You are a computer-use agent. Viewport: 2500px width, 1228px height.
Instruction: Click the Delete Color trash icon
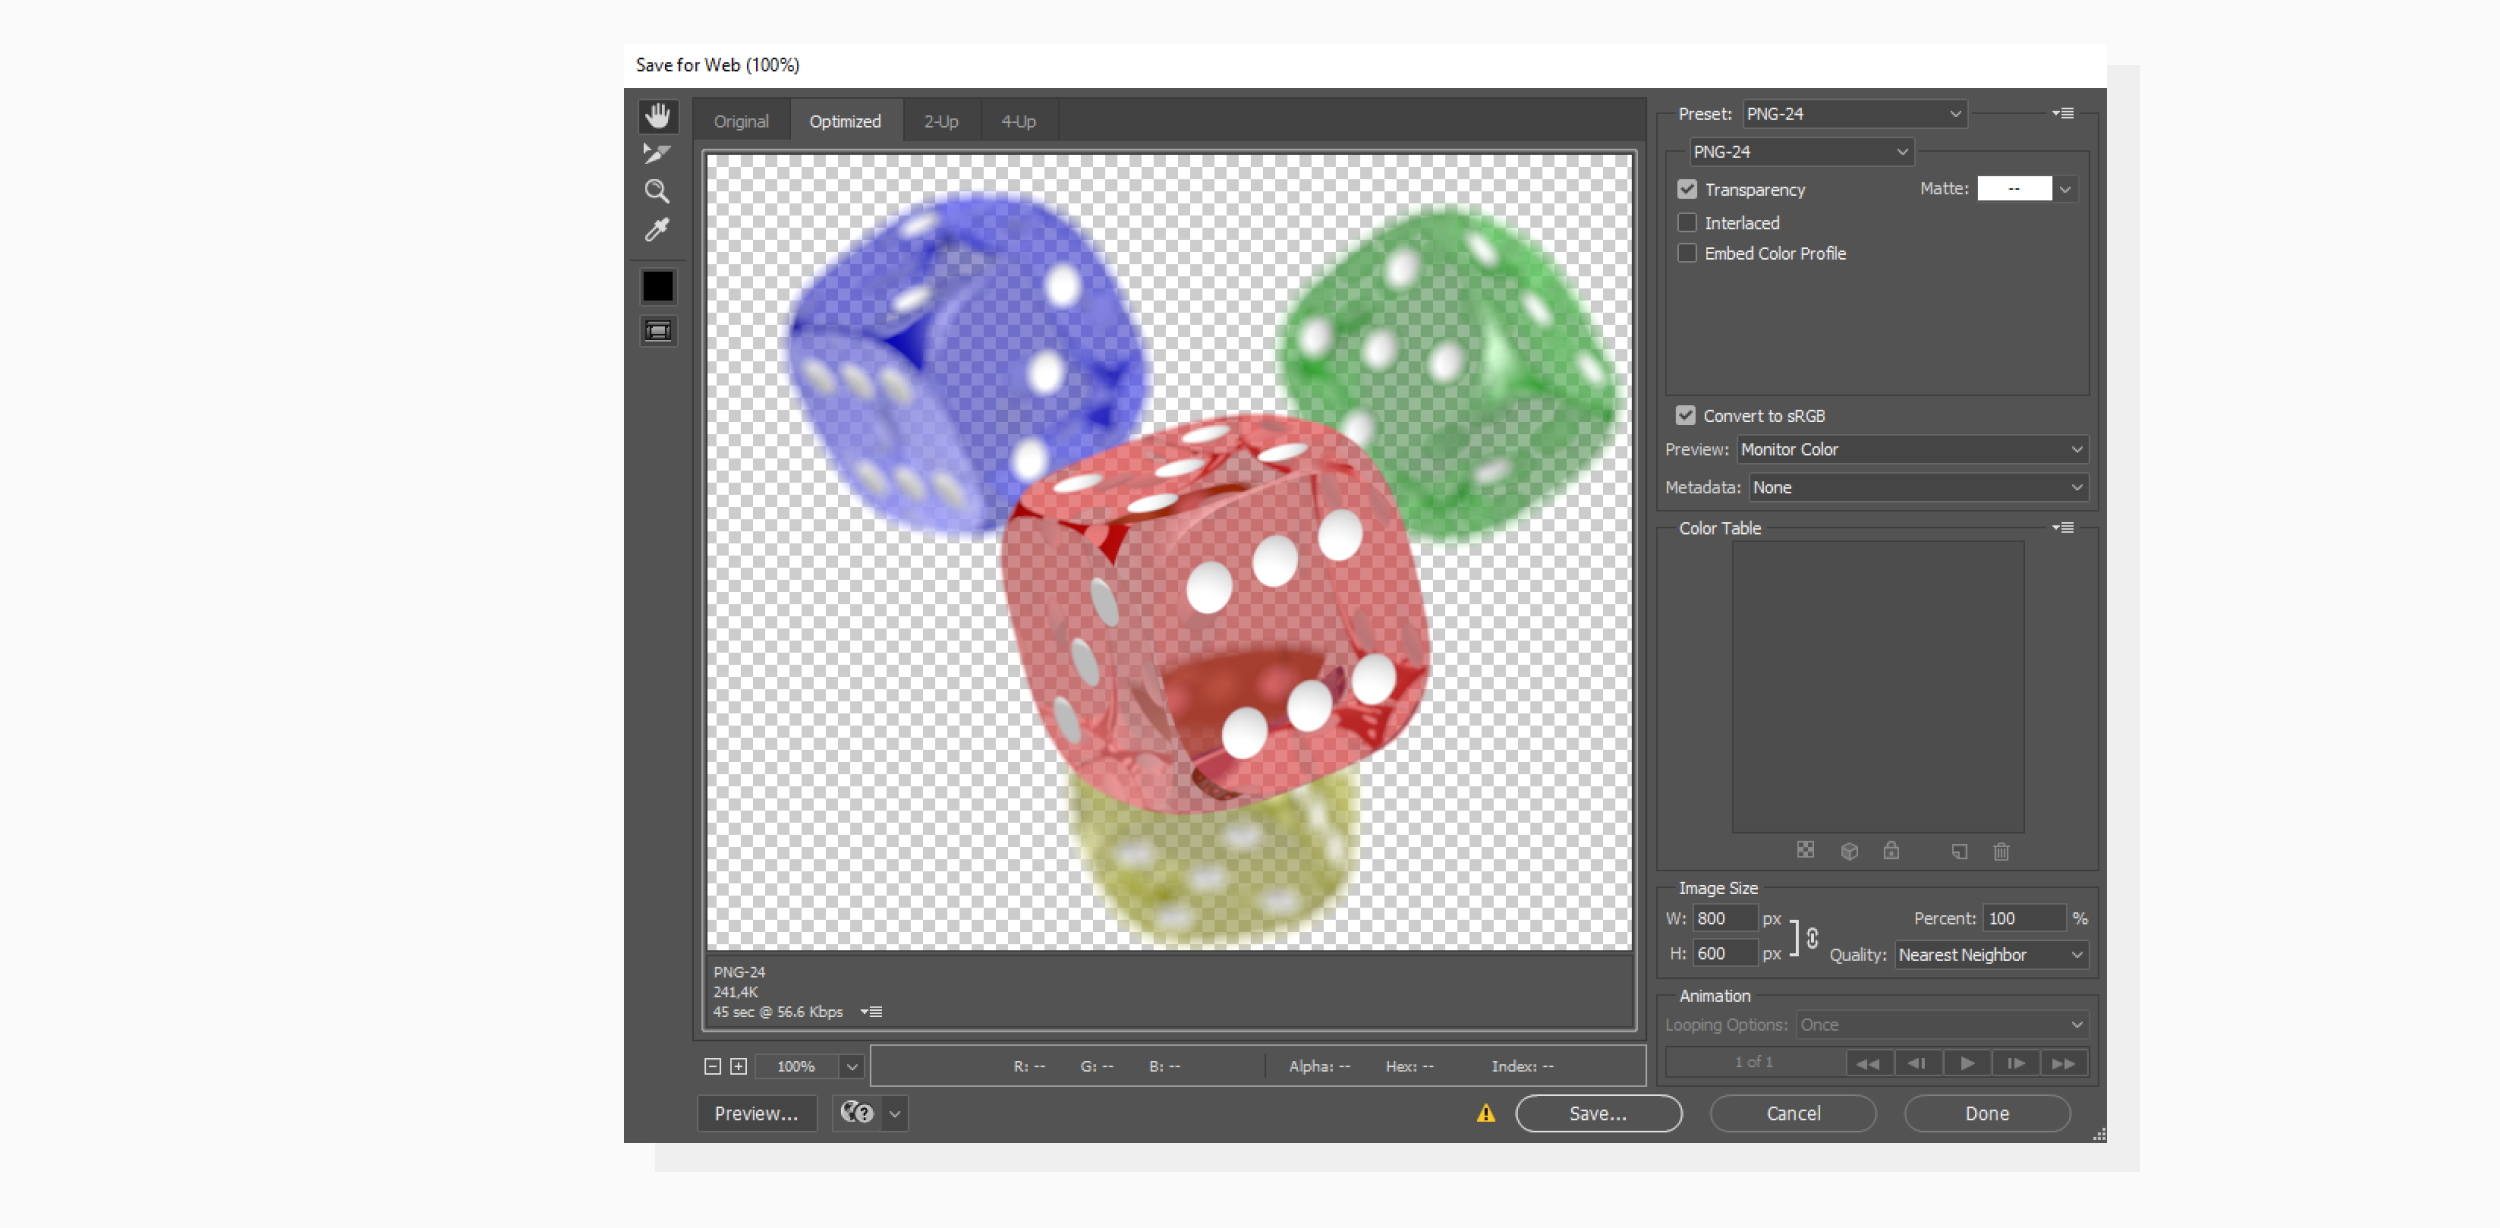[2001, 850]
